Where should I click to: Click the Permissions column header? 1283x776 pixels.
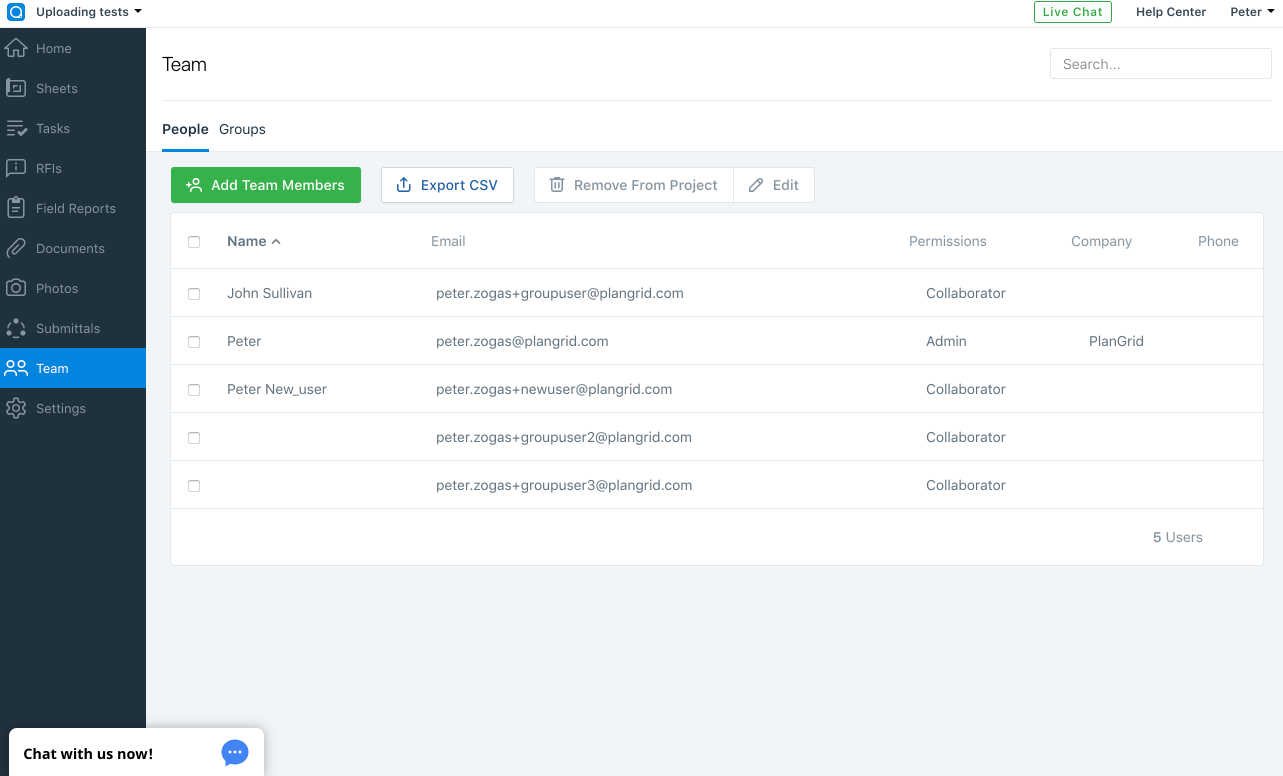click(x=948, y=241)
